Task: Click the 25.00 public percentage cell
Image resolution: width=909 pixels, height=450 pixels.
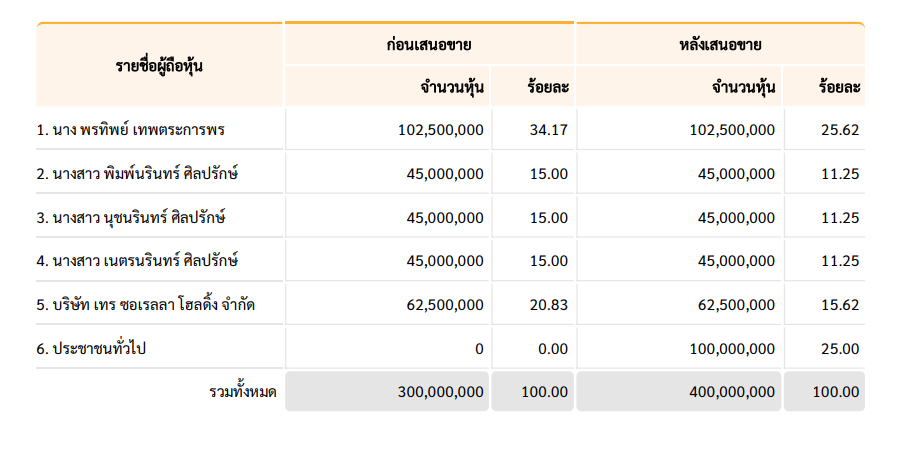Action: coord(824,348)
